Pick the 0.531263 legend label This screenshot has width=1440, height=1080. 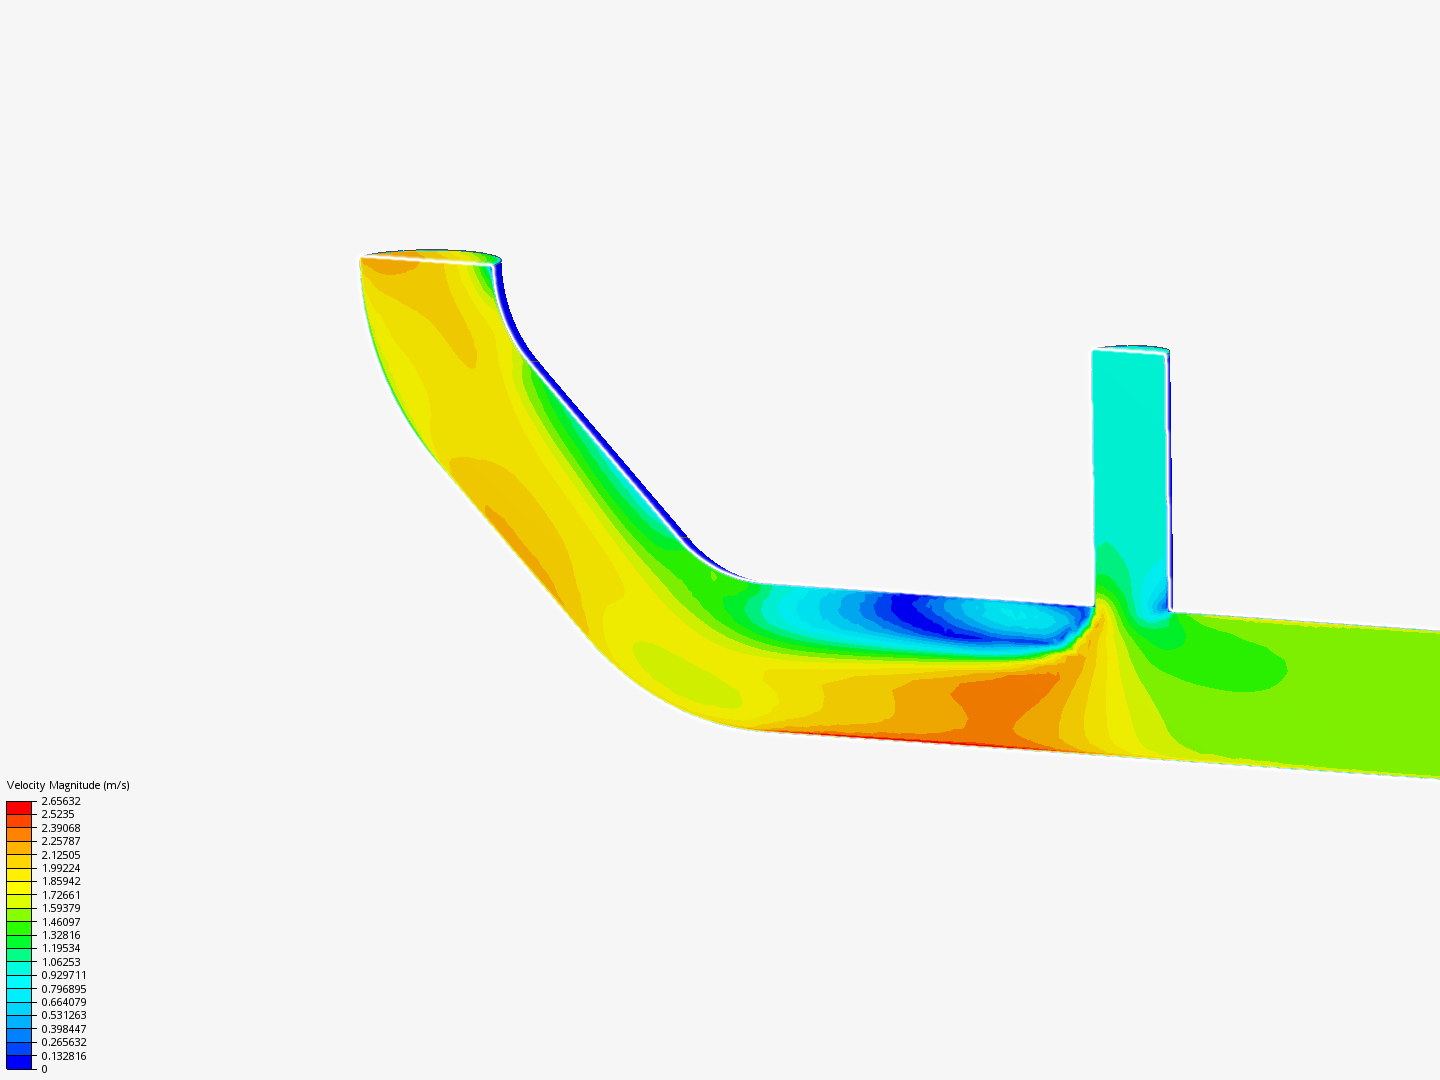64,1015
